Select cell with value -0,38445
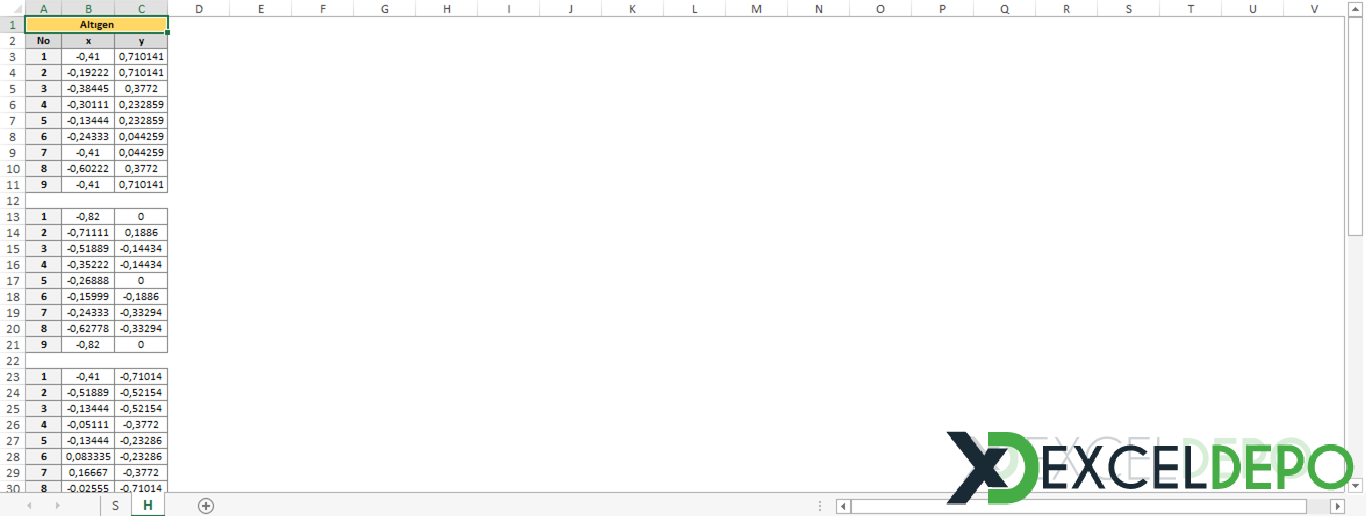The height and width of the screenshot is (516, 1366). point(88,88)
